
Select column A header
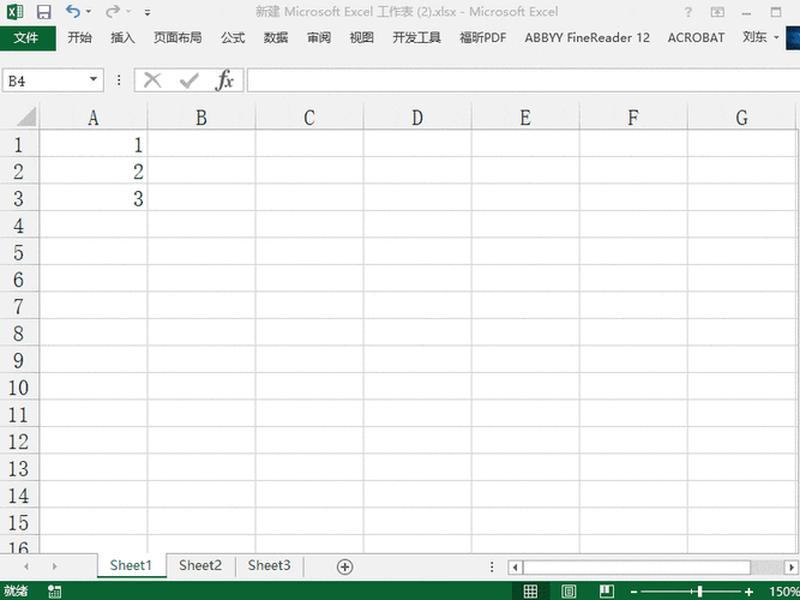(x=93, y=117)
